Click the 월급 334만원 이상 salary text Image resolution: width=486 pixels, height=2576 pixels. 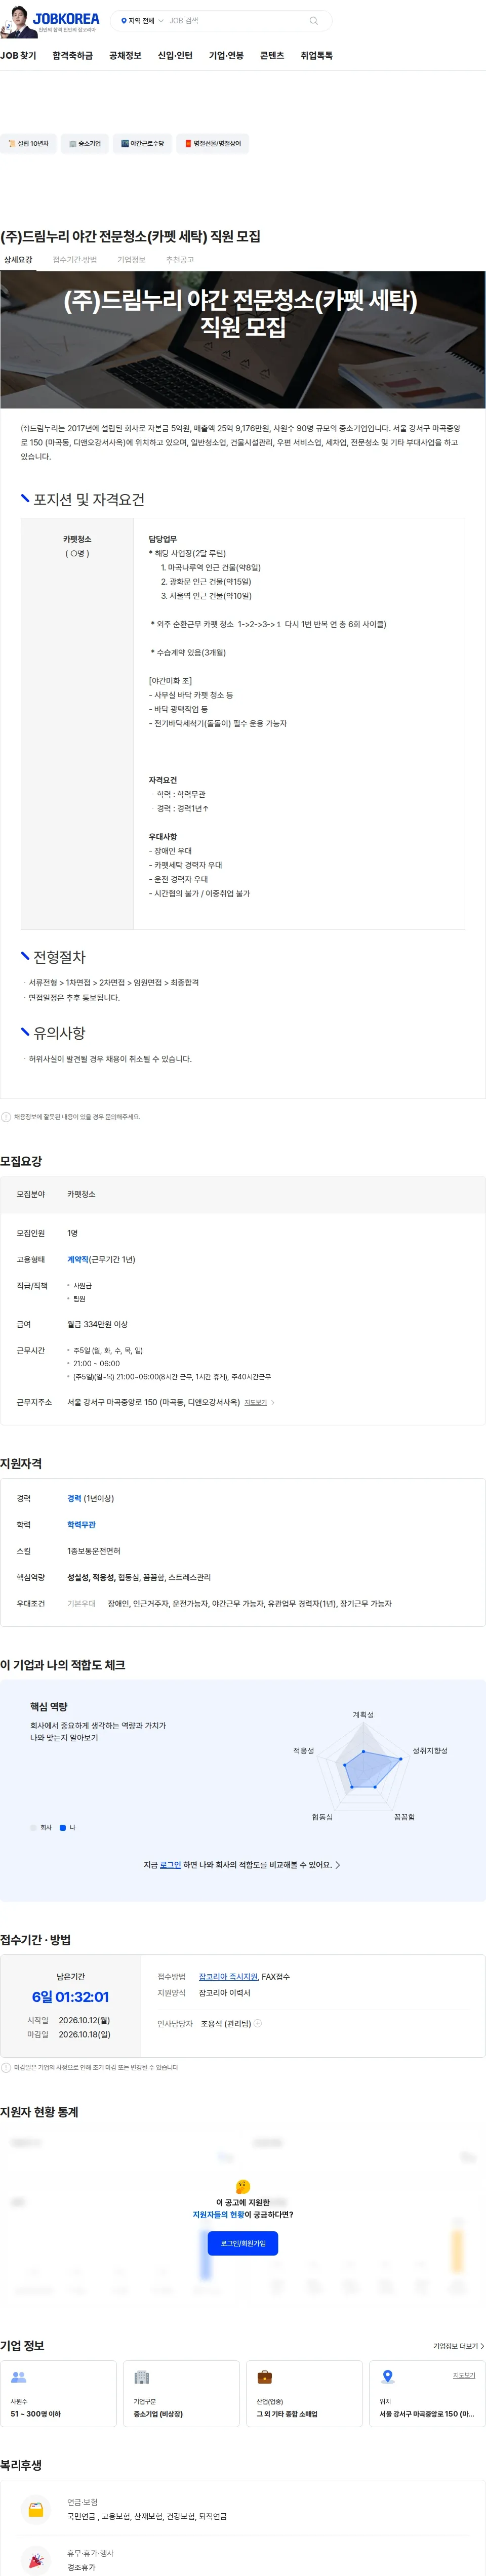[97, 1324]
